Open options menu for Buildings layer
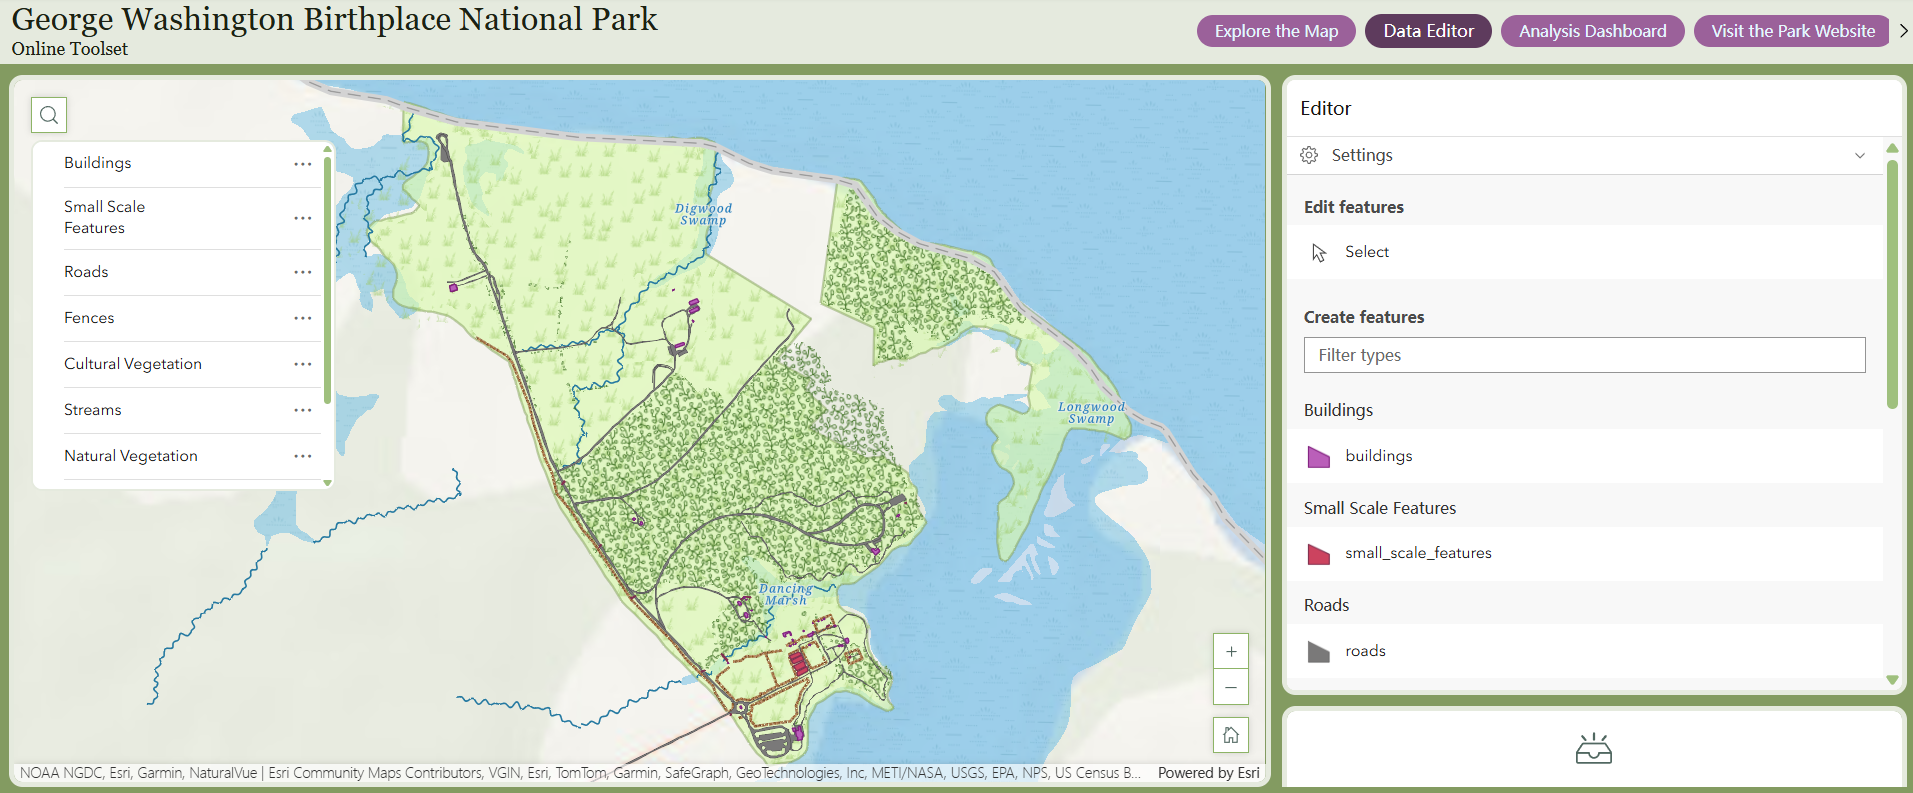This screenshot has width=1913, height=793. click(303, 164)
